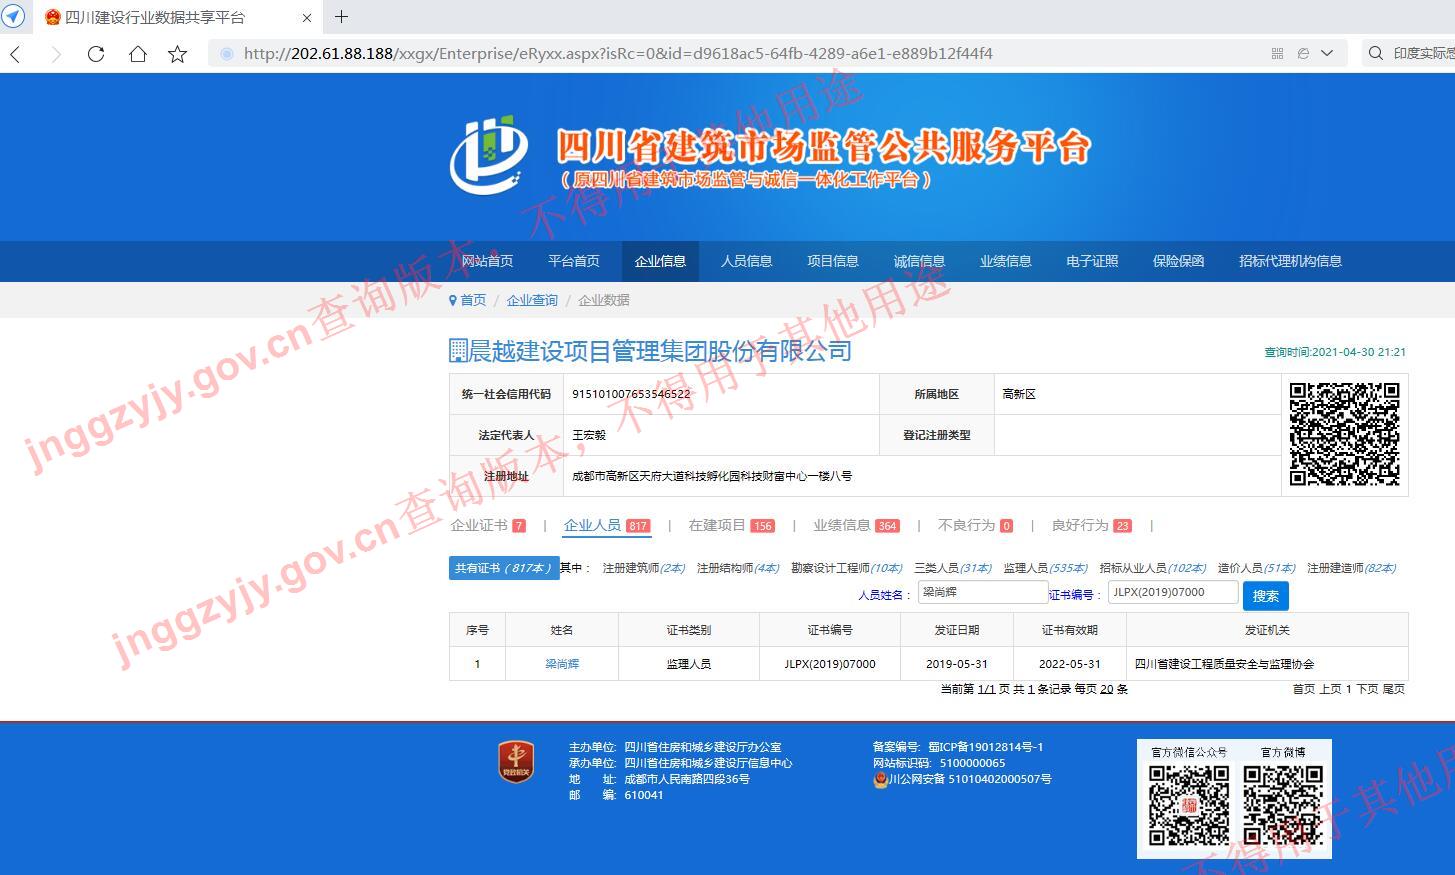Viewport: 1455px width, 875px height.
Task: Open 人员信息 navigation menu
Action: pos(746,261)
